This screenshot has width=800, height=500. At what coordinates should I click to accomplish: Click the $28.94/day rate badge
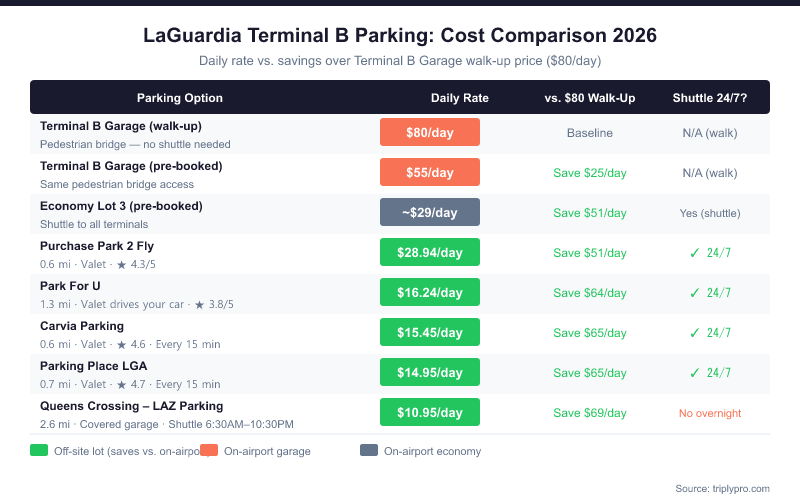point(430,252)
